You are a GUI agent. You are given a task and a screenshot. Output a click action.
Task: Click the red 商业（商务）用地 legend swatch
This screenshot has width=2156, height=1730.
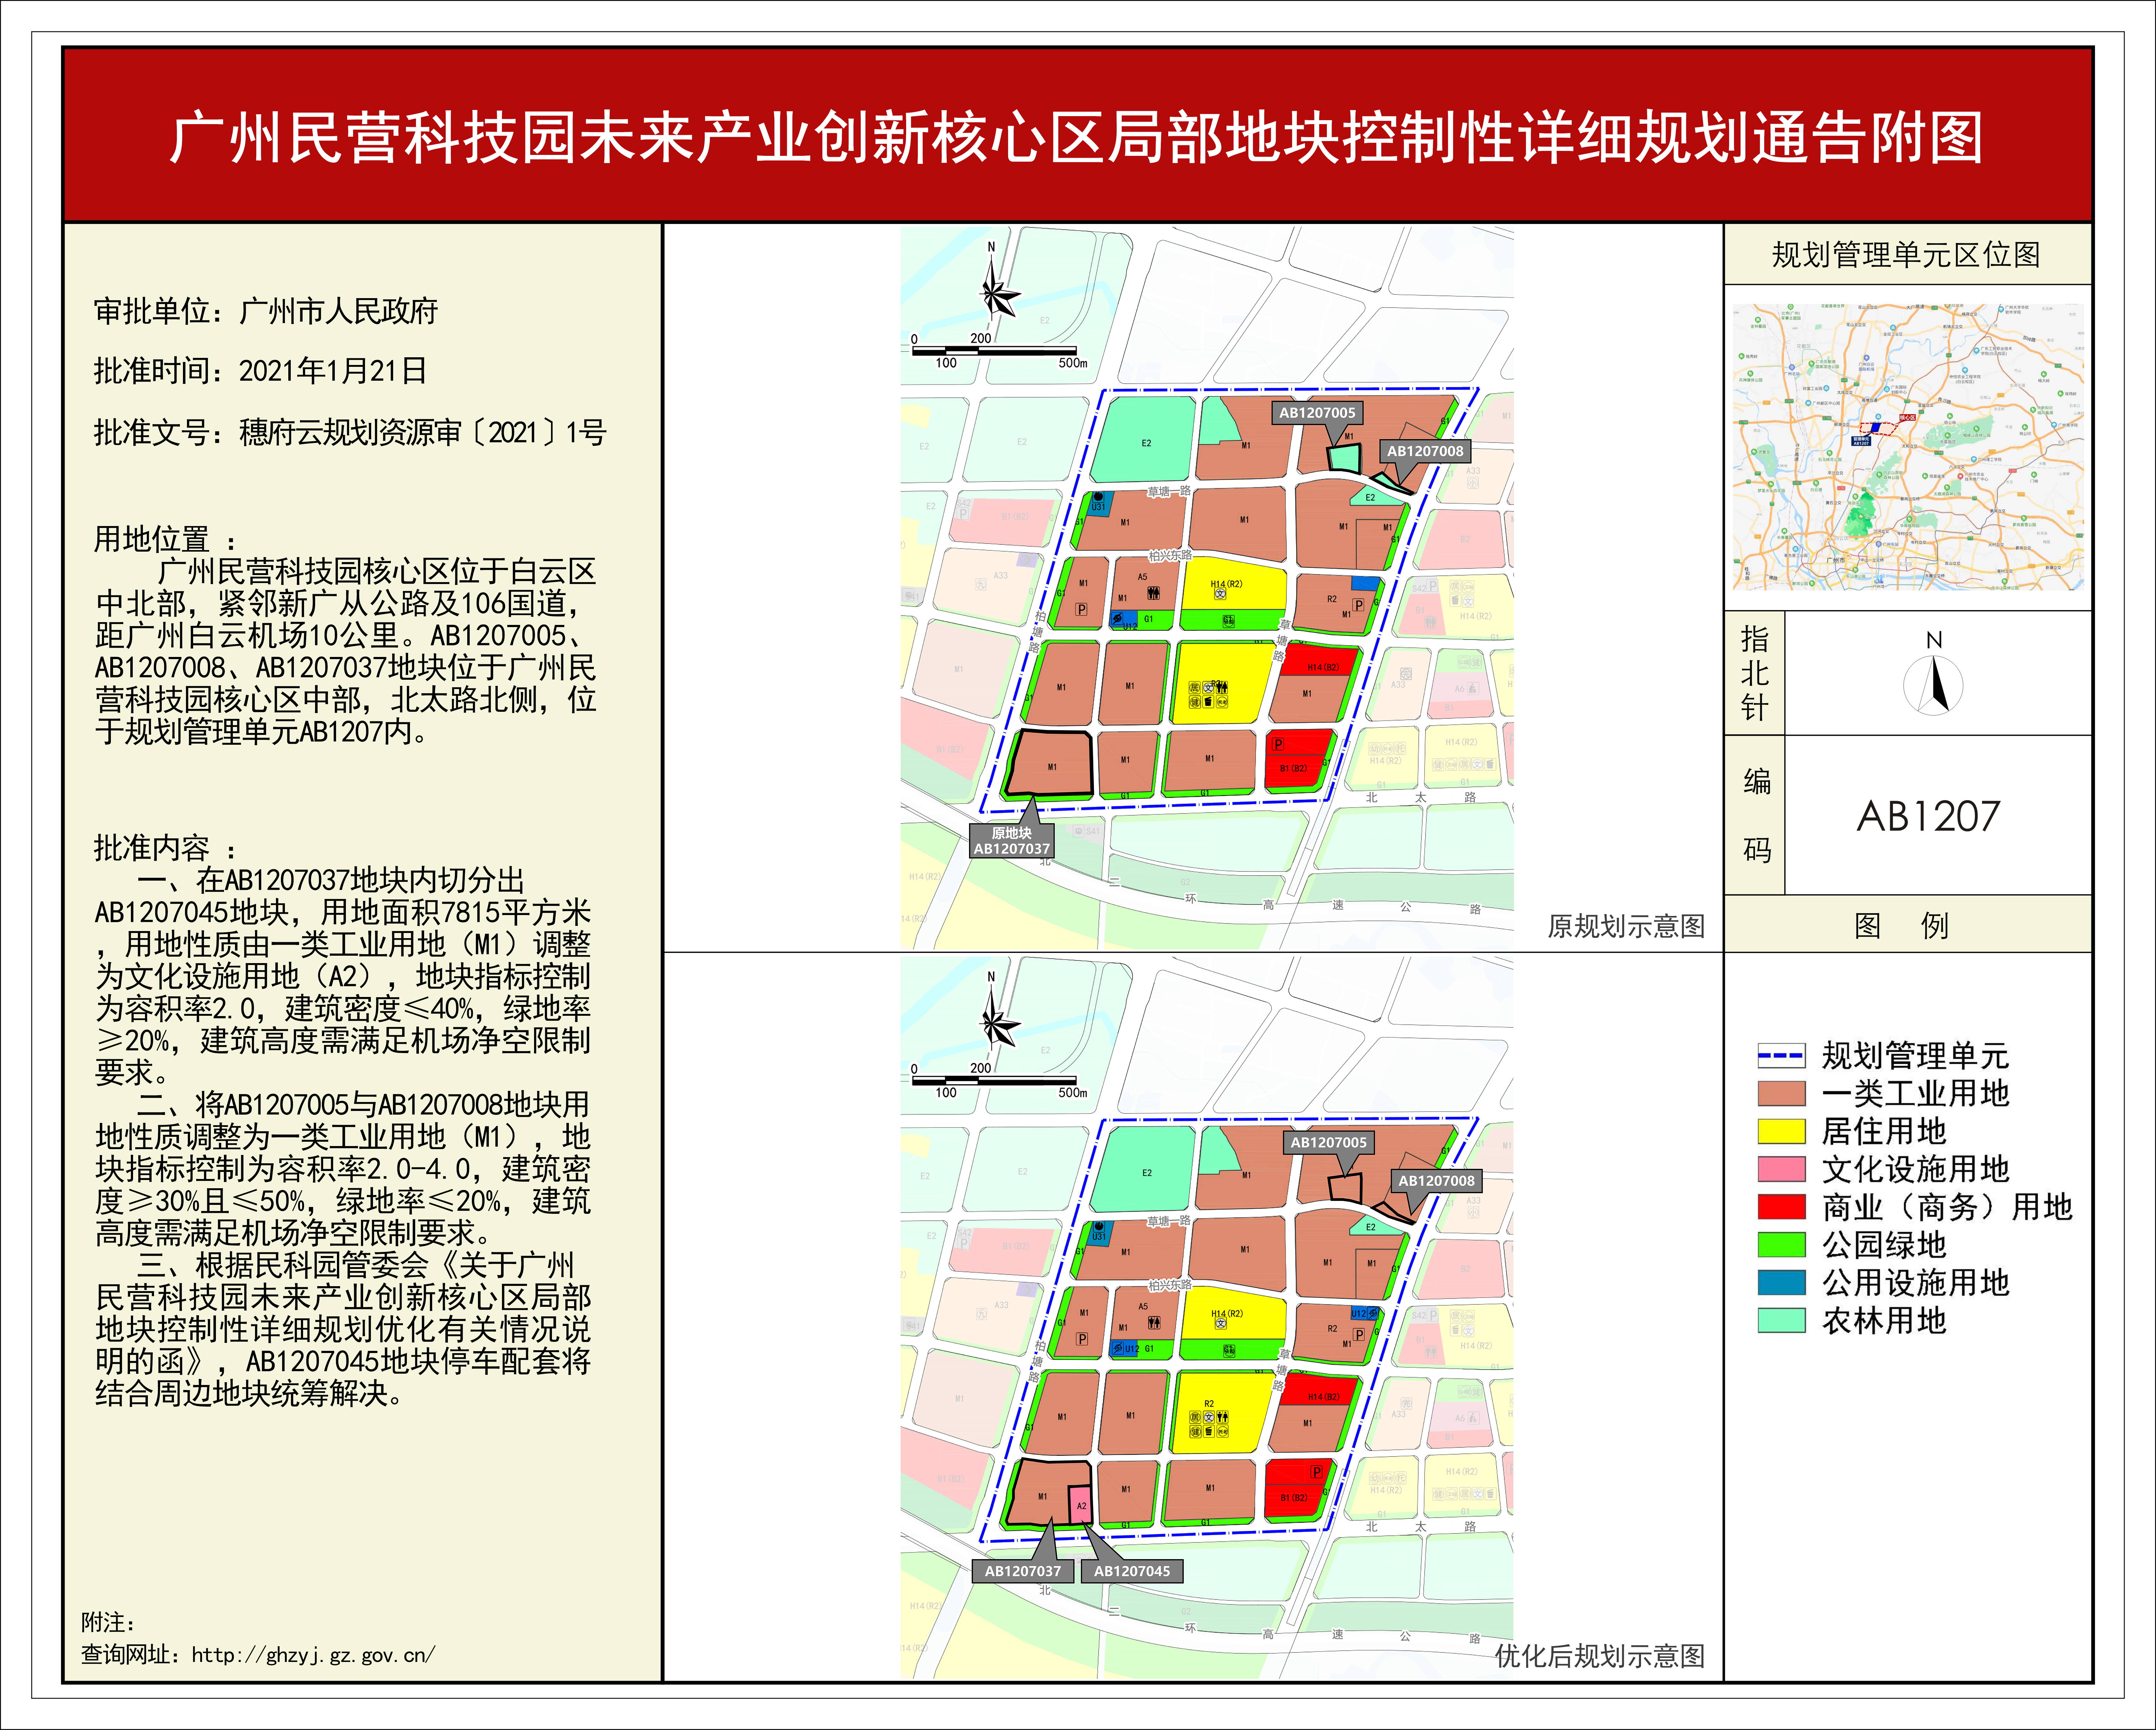coord(1781,1207)
